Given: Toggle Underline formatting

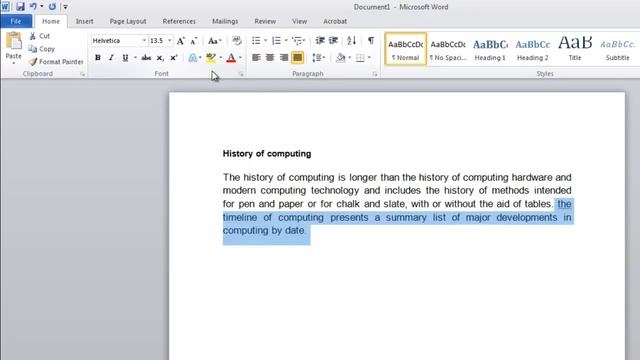Looking at the screenshot, I should point(125,58).
